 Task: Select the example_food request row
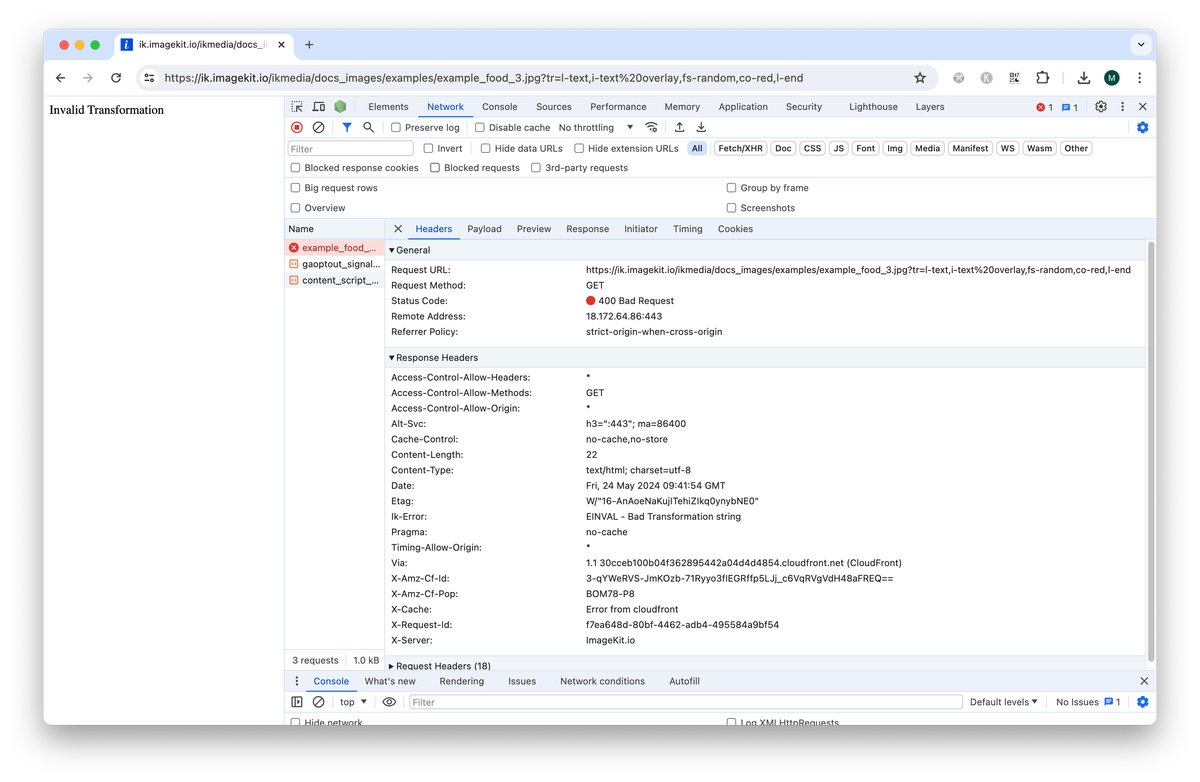click(334, 248)
